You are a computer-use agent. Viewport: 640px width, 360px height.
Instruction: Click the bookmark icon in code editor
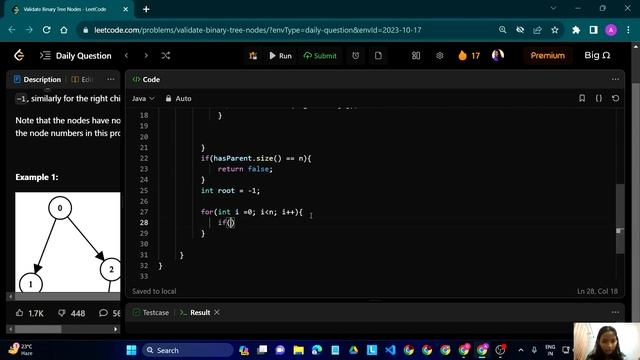click(x=582, y=98)
